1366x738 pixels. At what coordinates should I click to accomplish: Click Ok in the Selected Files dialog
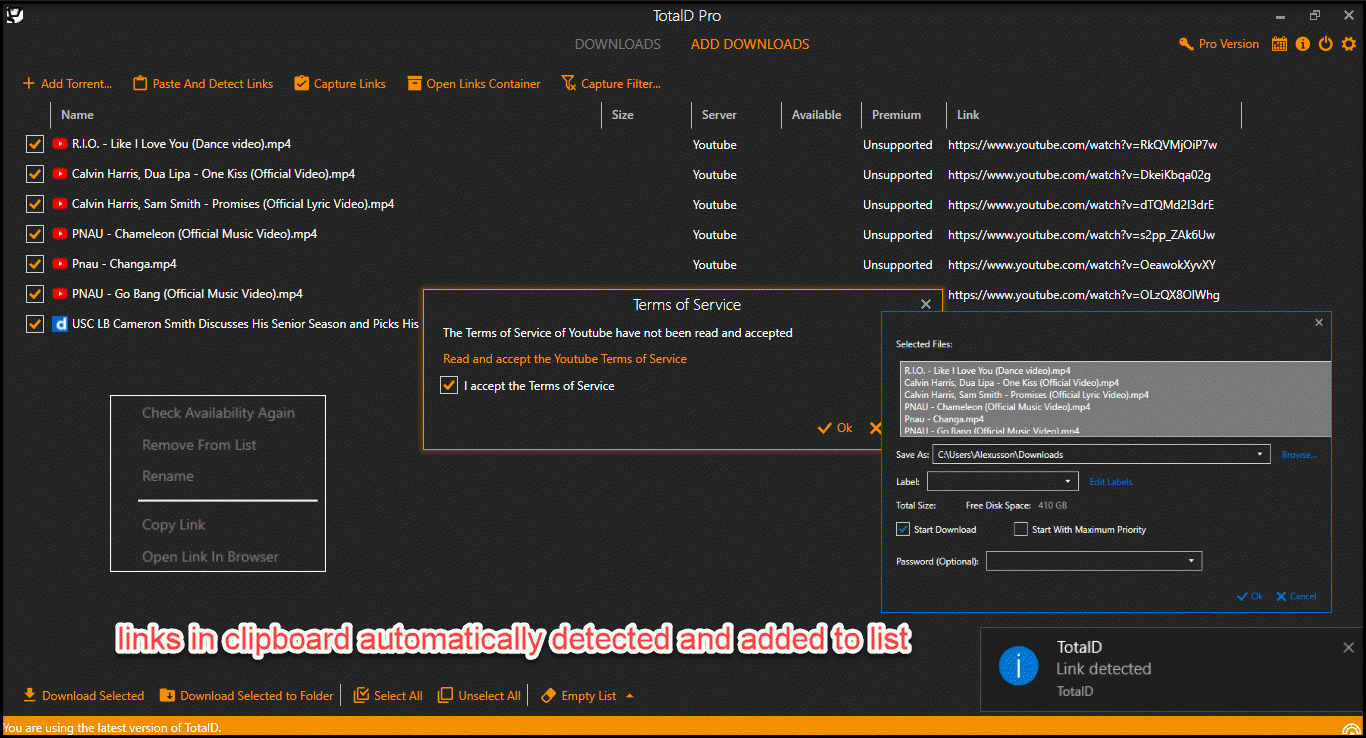pos(1250,596)
